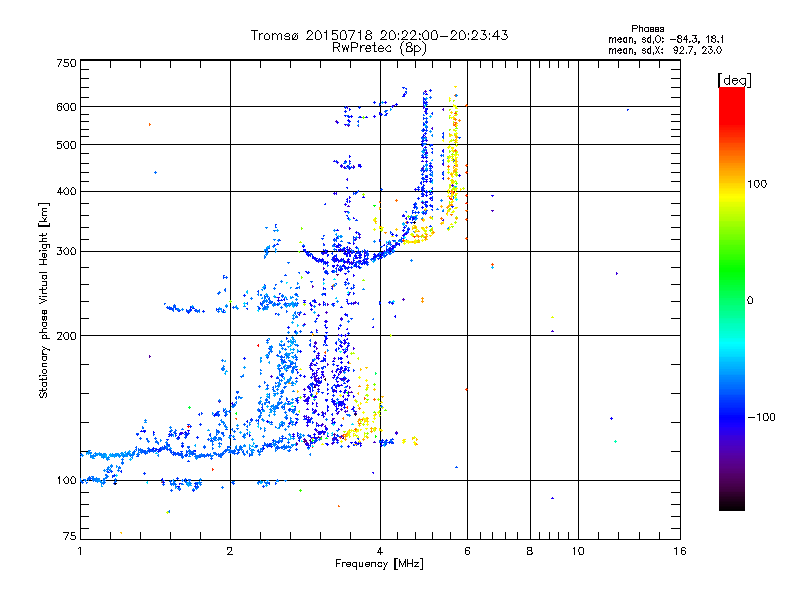Click the x-axis label '2'
The height and width of the screenshot is (600, 800).
tap(230, 551)
